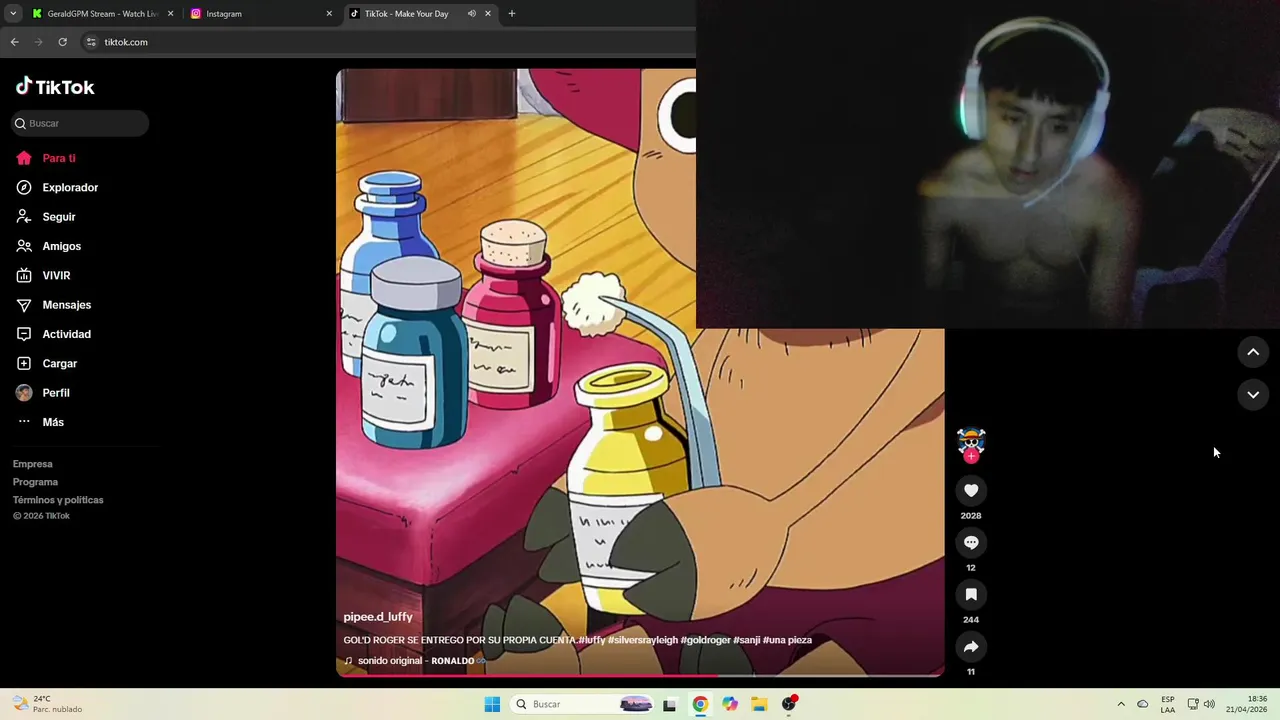Open the comments on the video

(971, 542)
